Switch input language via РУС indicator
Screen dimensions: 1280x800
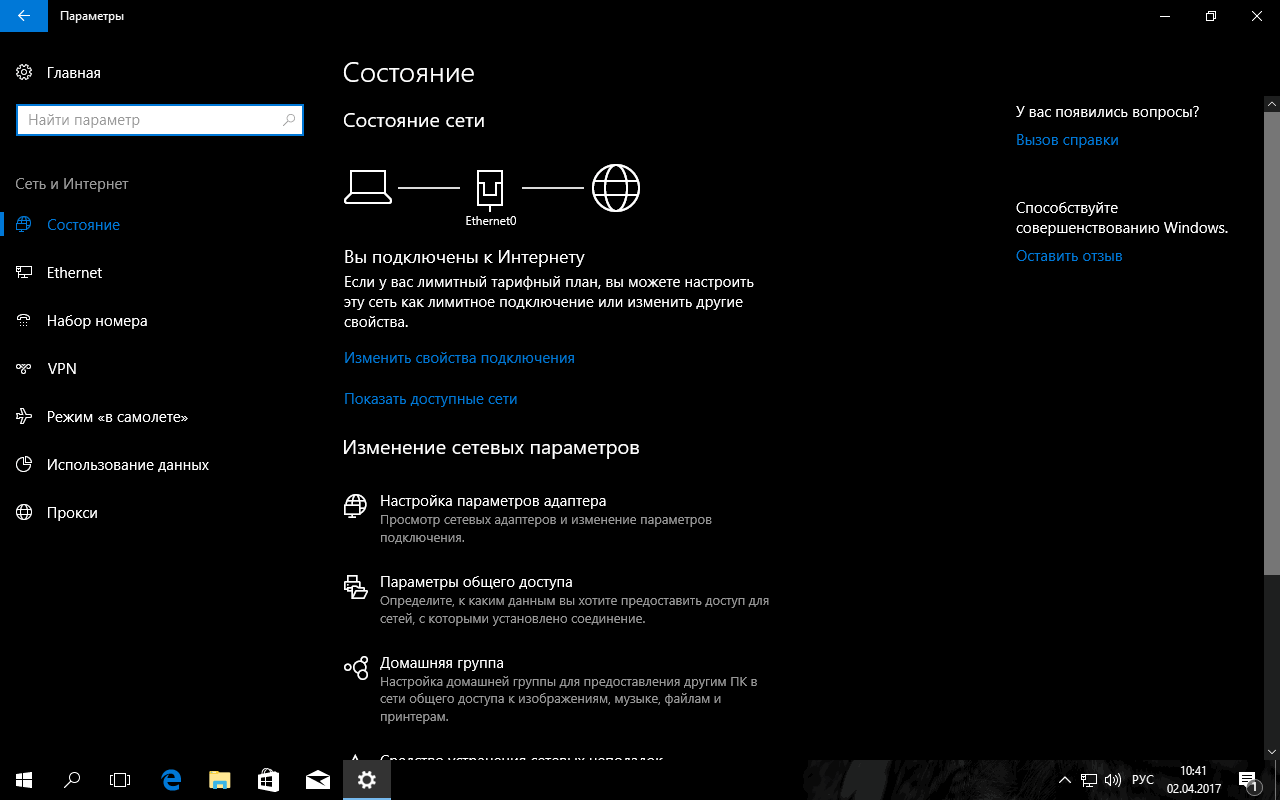[x=1143, y=780]
